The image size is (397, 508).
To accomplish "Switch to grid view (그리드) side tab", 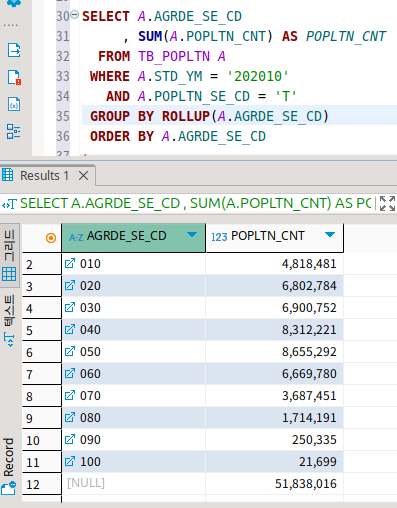I will tap(9, 255).
